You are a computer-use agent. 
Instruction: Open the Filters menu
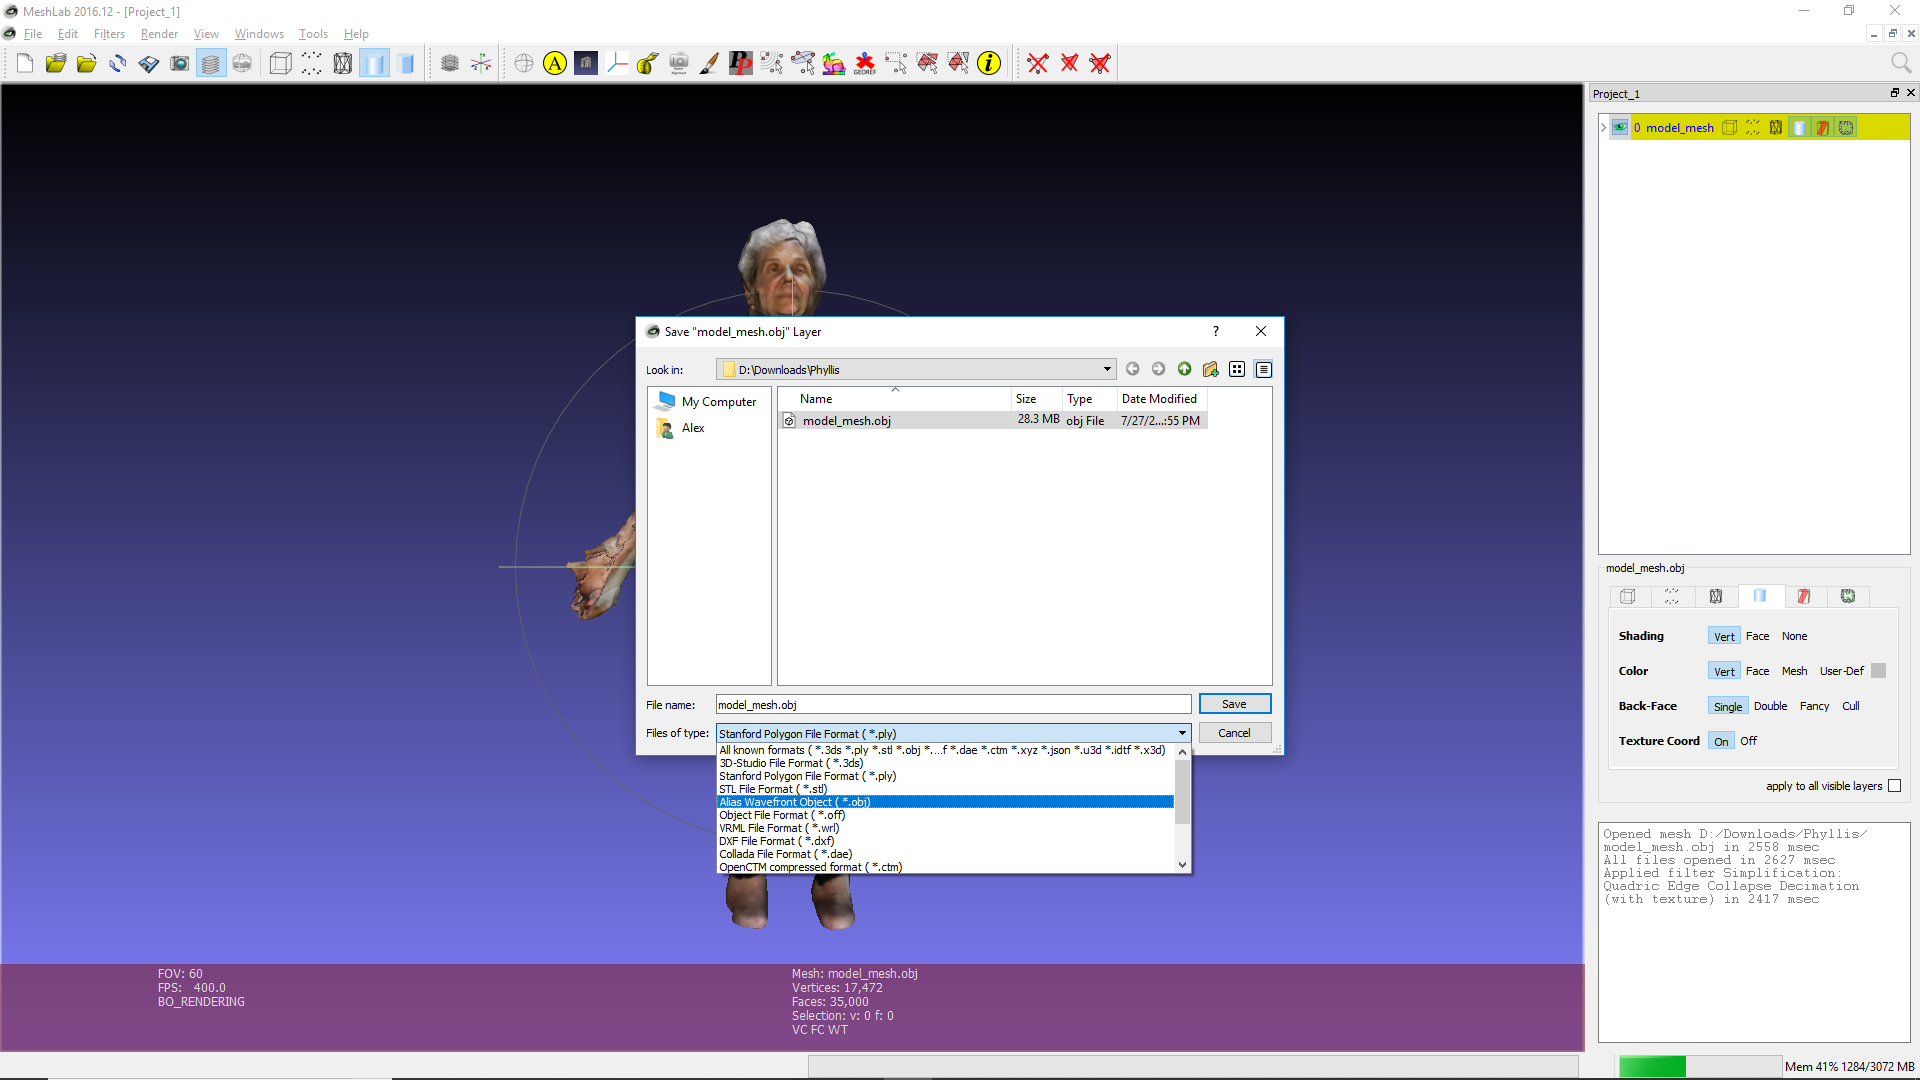(109, 33)
